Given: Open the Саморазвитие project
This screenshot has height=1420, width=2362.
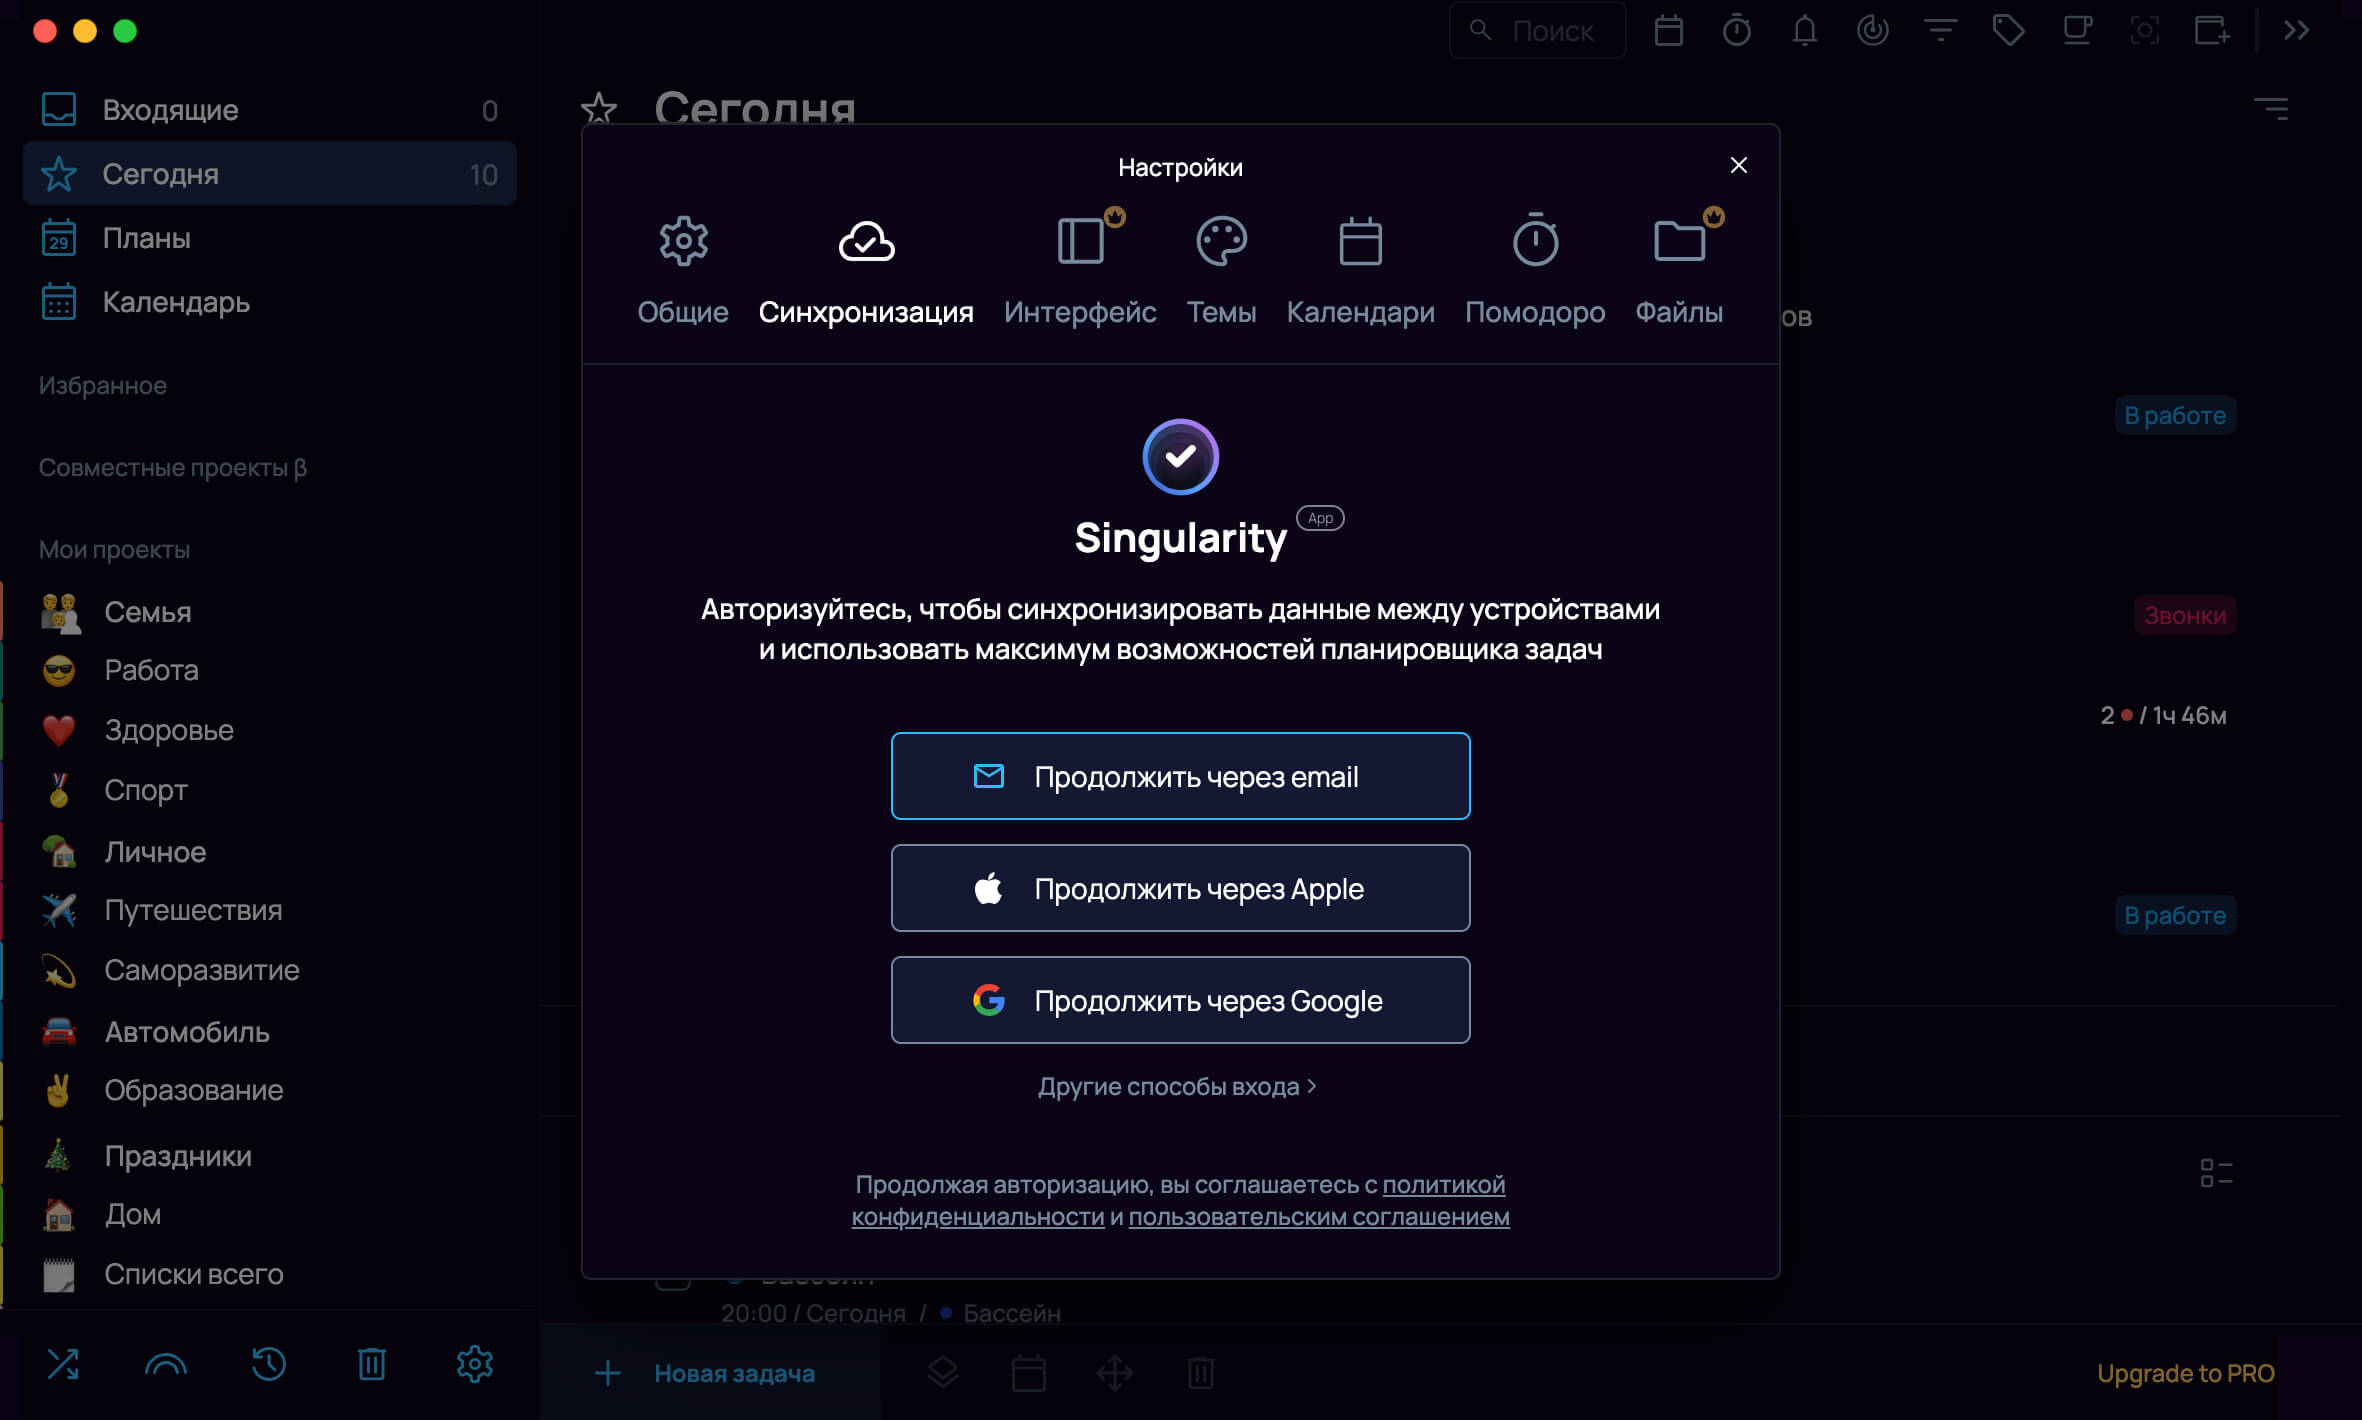Looking at the screenshot, I should [270, 970].
